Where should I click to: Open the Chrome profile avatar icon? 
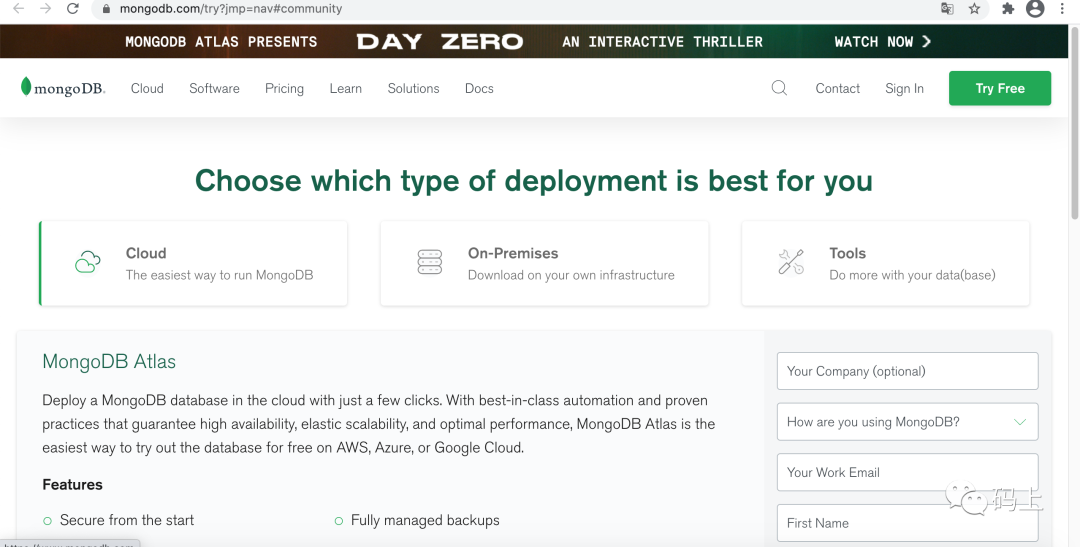[1035, 9]
